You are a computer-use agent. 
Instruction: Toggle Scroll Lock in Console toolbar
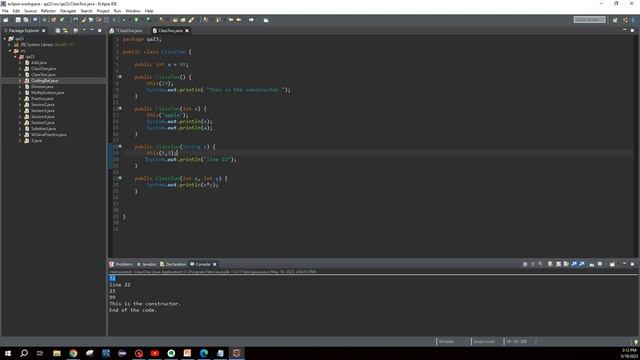(x=558, y=264)
